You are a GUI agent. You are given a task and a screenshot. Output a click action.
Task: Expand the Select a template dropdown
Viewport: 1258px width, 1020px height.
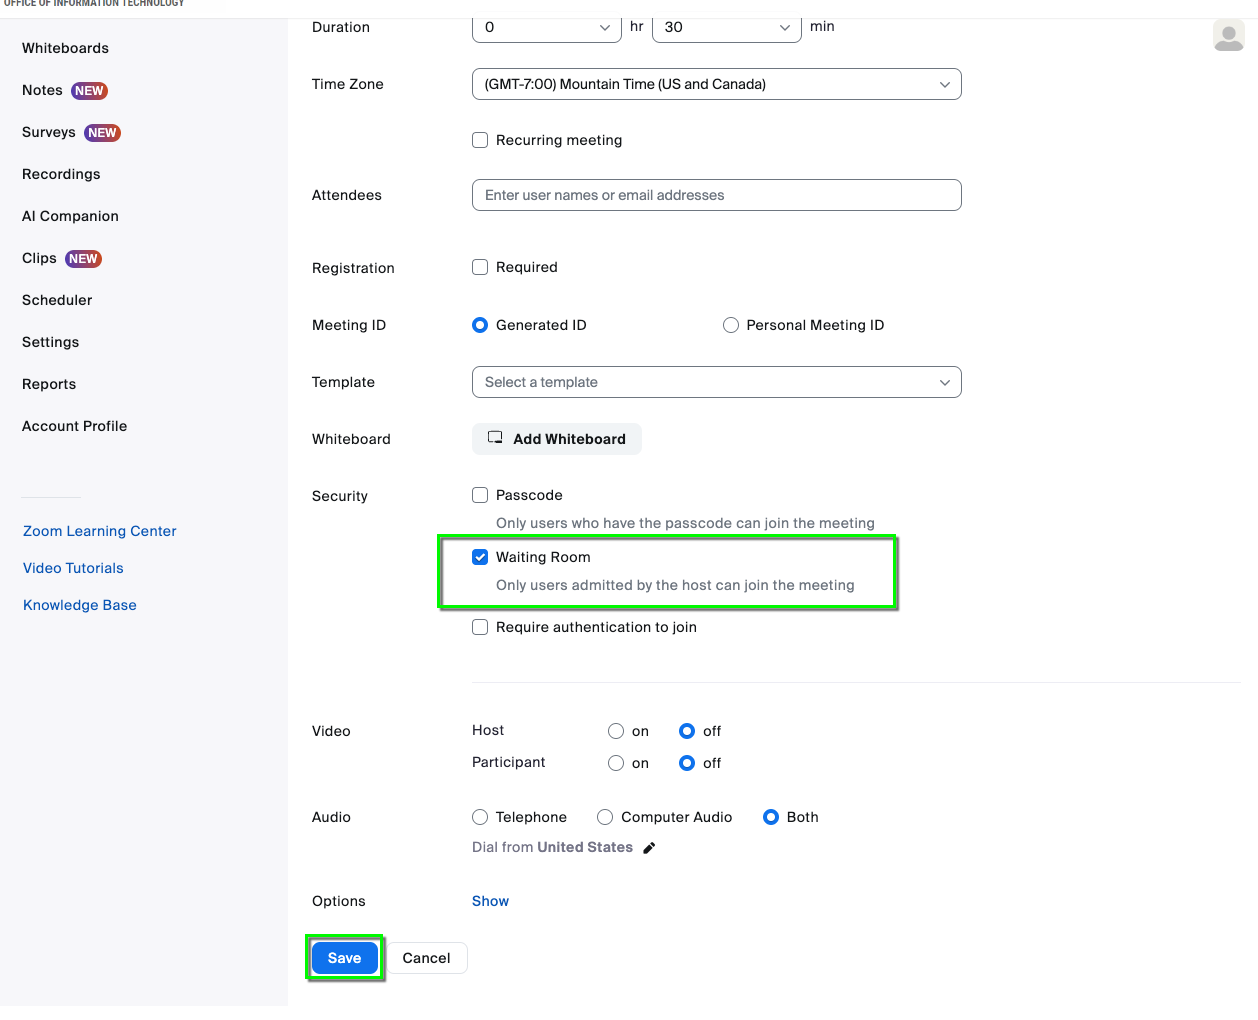coord(716,382)
